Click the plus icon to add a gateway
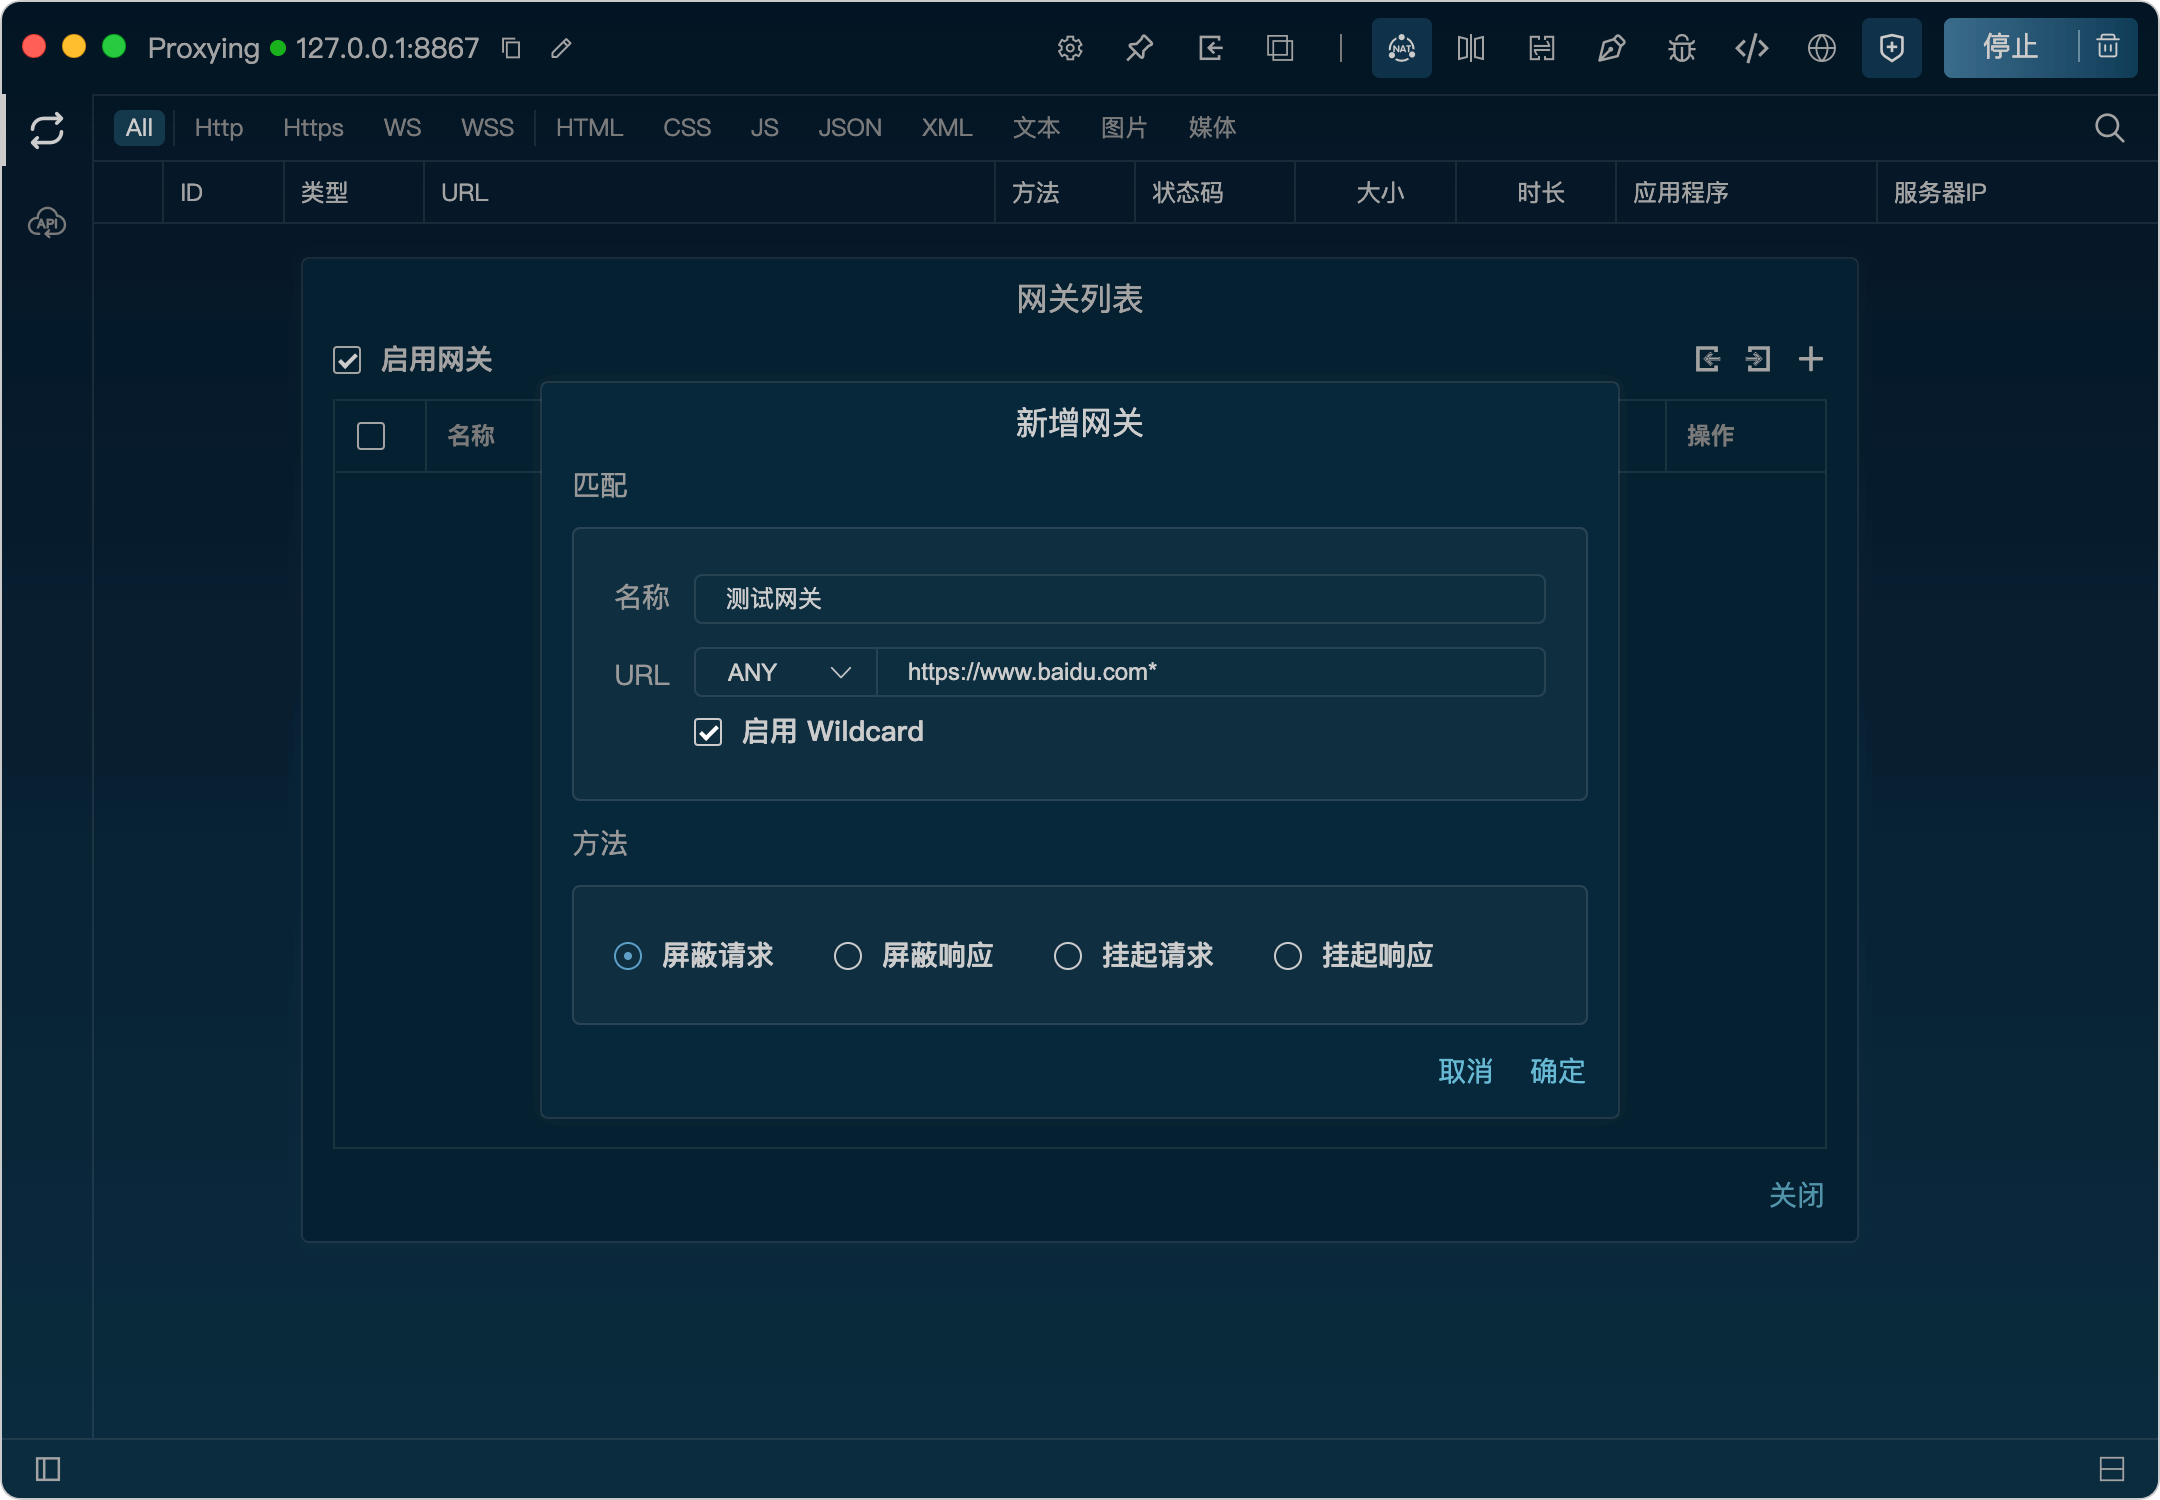 1810,359
